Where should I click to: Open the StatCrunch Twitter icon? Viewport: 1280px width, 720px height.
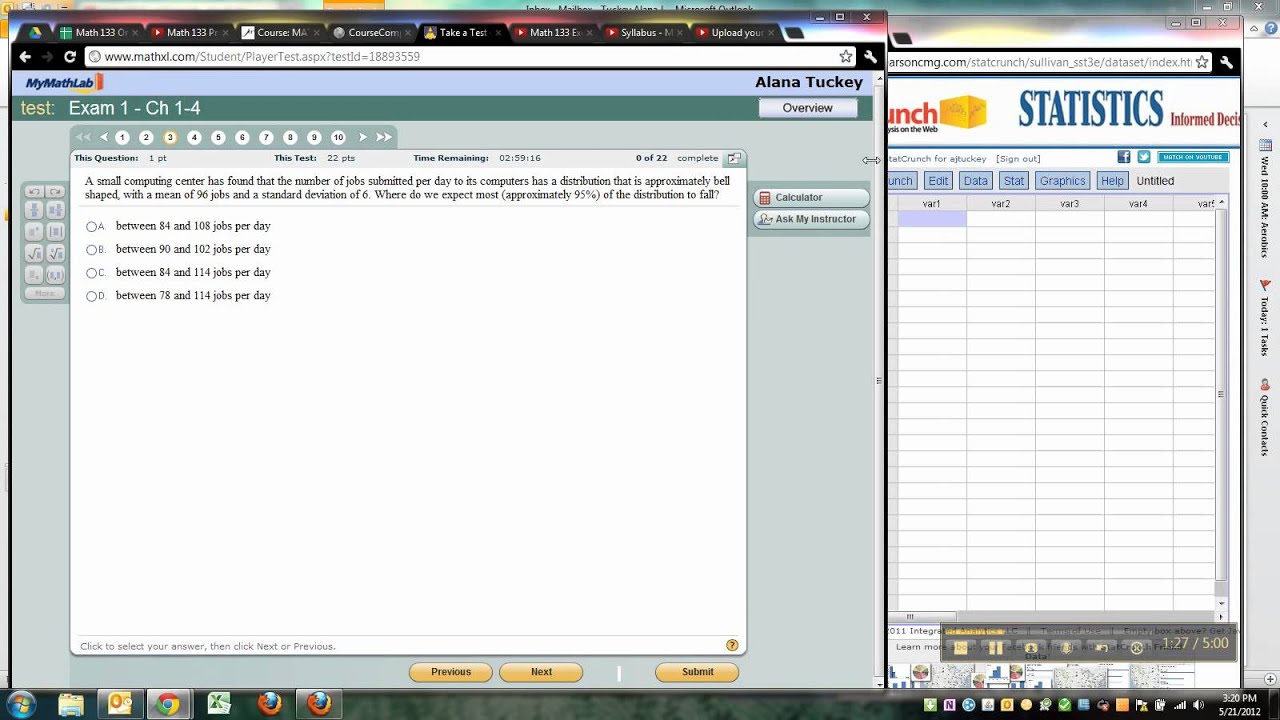point(1144,157)
